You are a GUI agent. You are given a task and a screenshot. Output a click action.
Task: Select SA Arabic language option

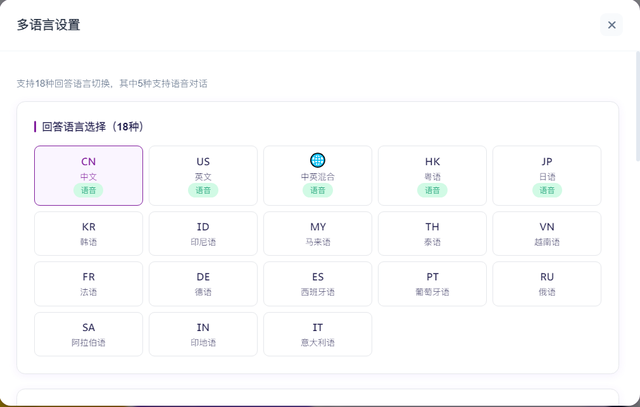point(89,335)
